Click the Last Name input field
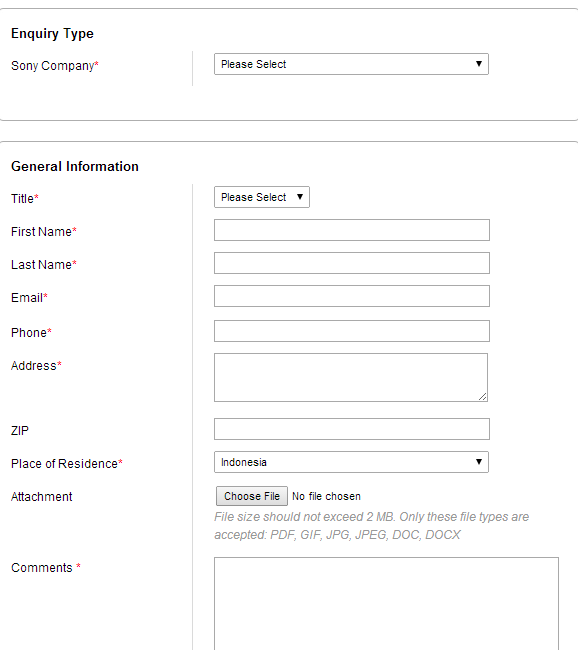The height and width of the screenshot is (650, 578). tap(352, 263)
